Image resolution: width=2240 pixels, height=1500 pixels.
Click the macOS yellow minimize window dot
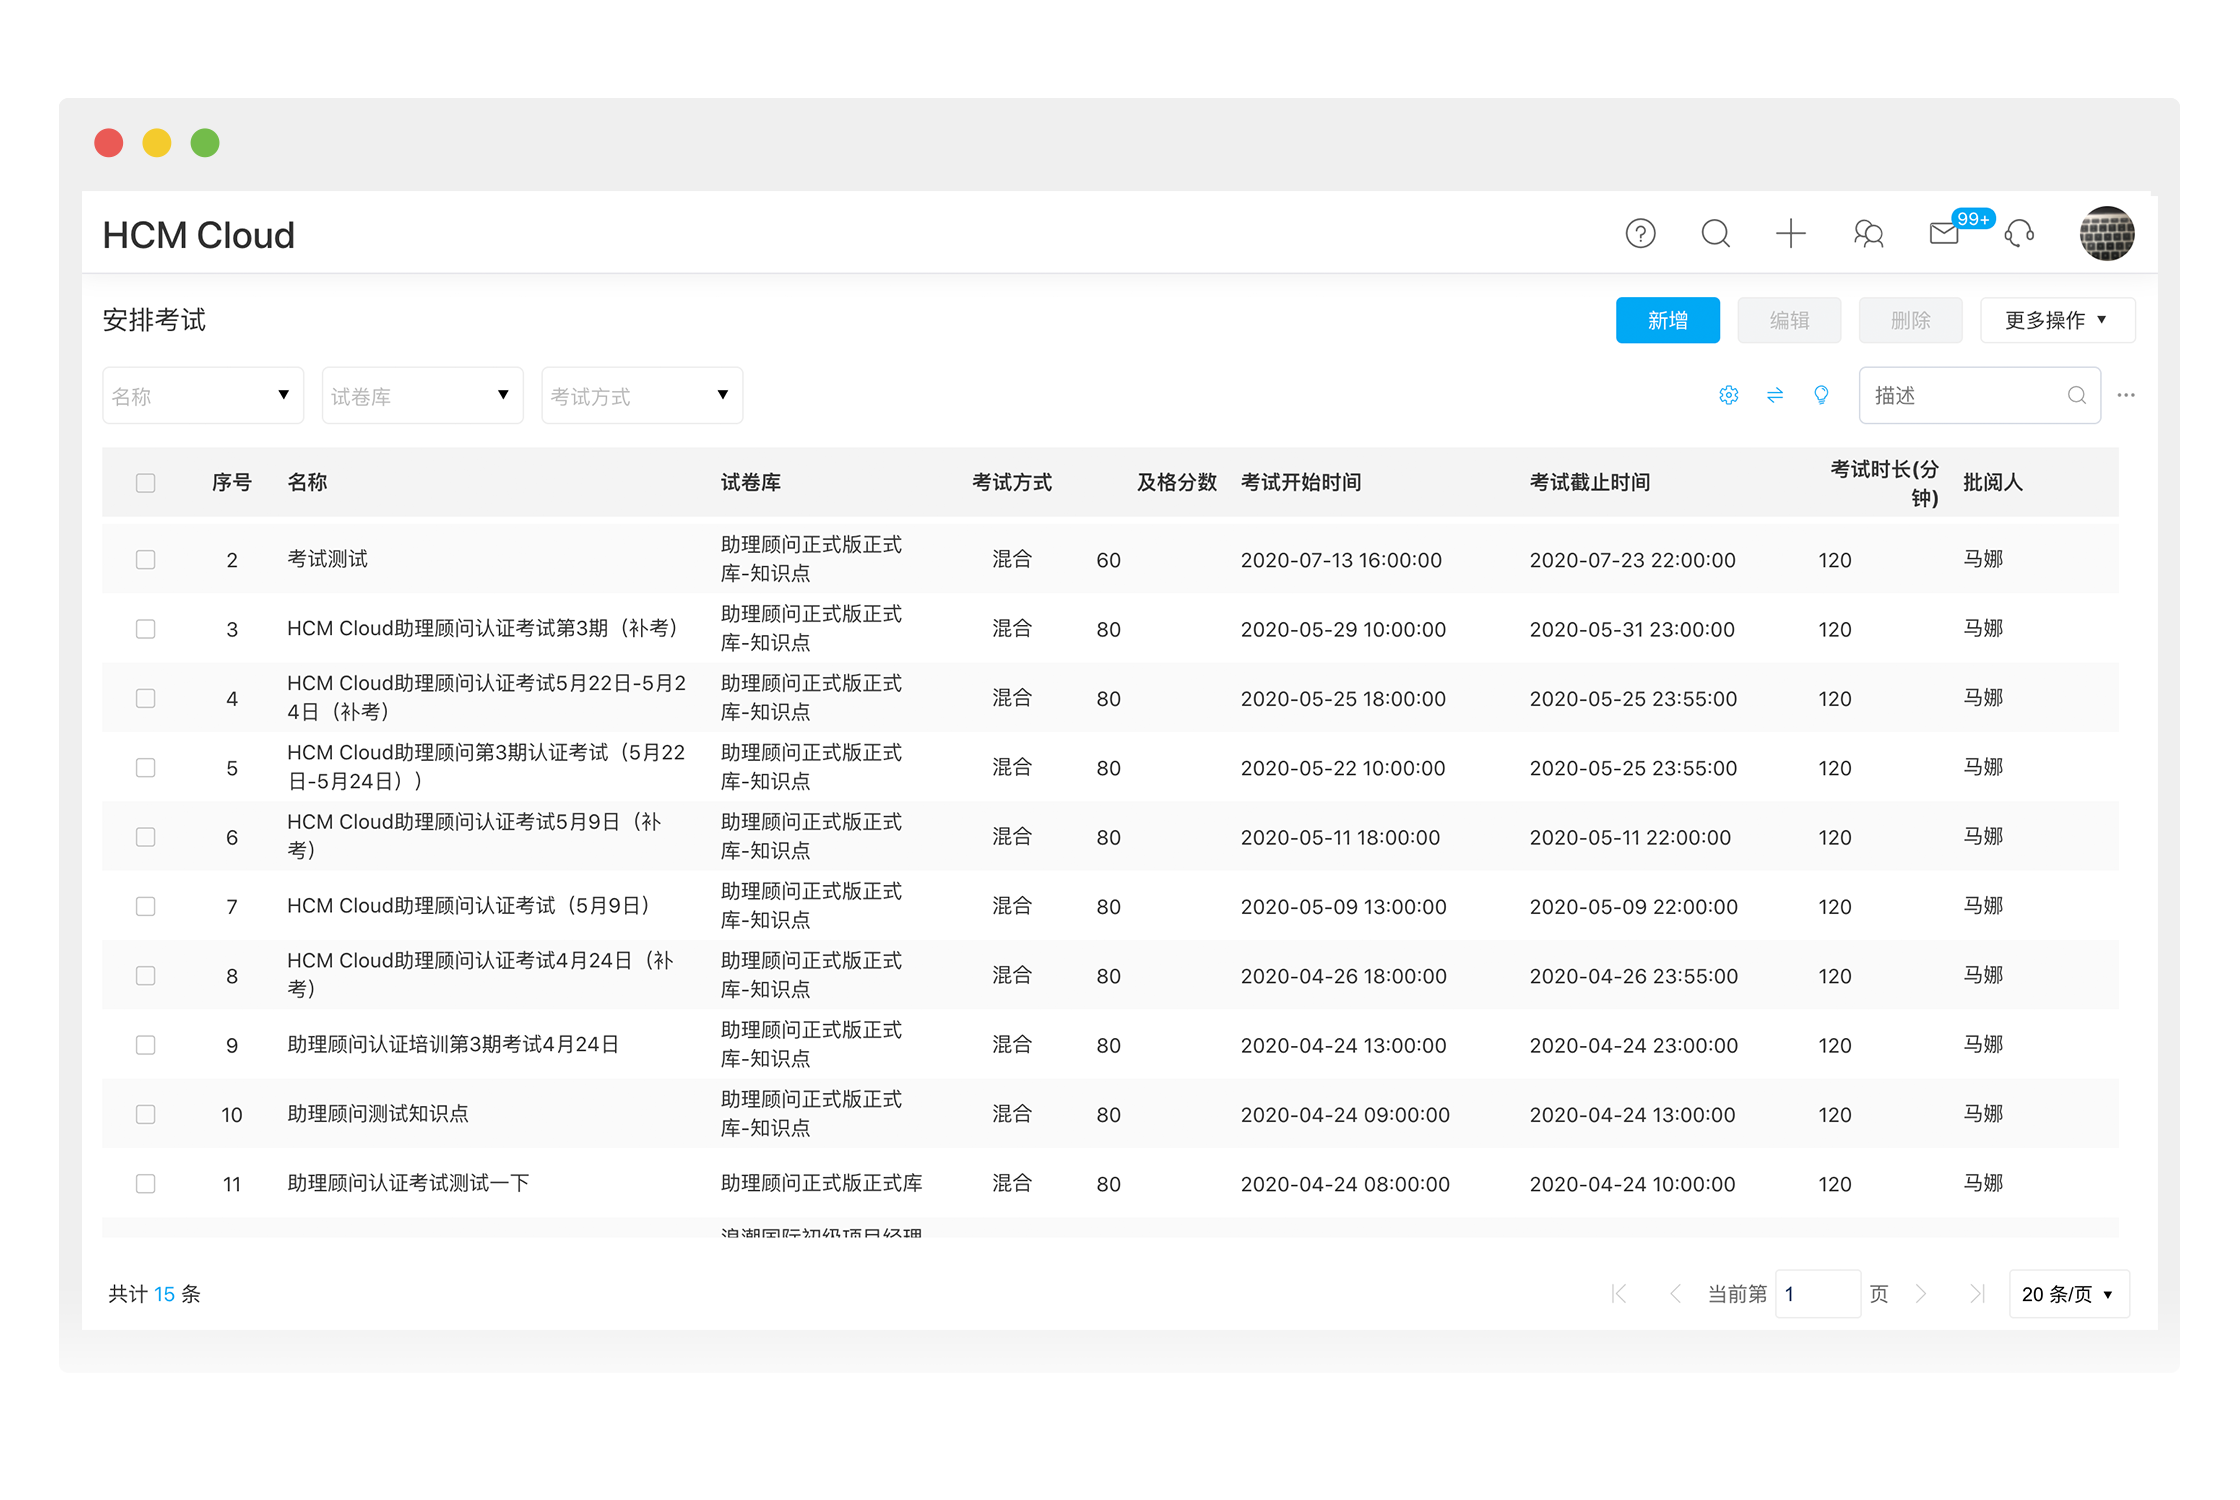pos(157,143)
